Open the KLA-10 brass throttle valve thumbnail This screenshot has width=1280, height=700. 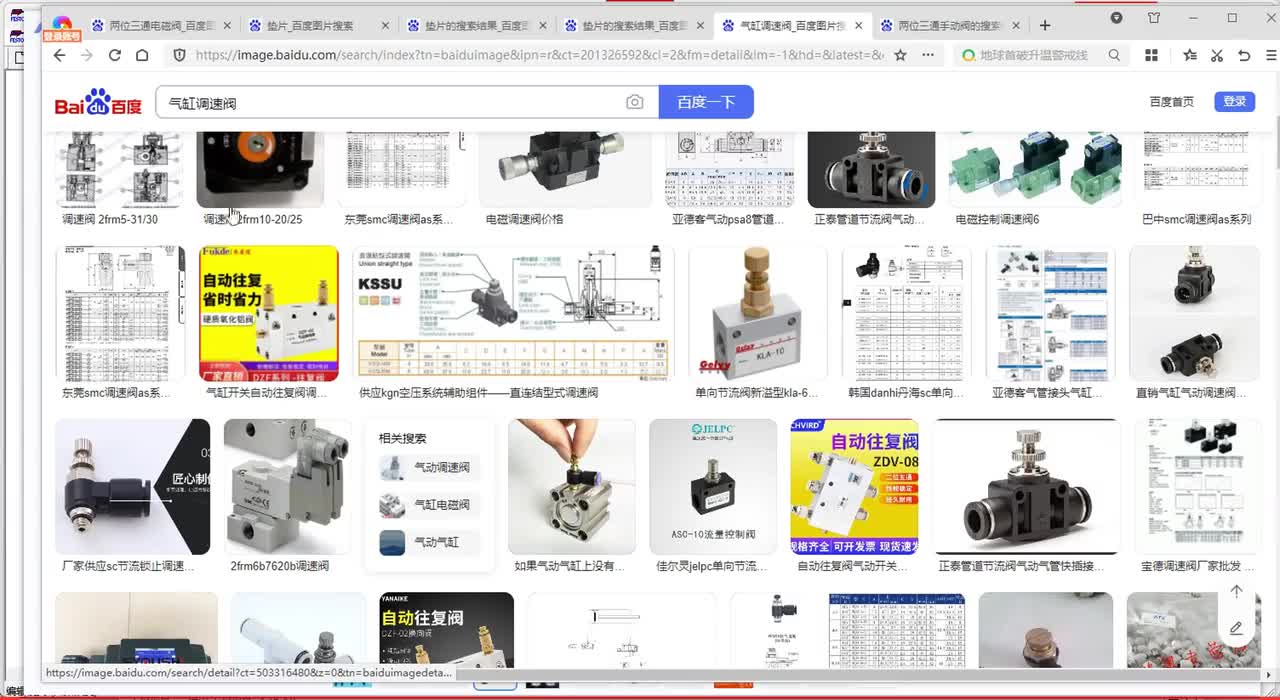[x=757, y=313]
